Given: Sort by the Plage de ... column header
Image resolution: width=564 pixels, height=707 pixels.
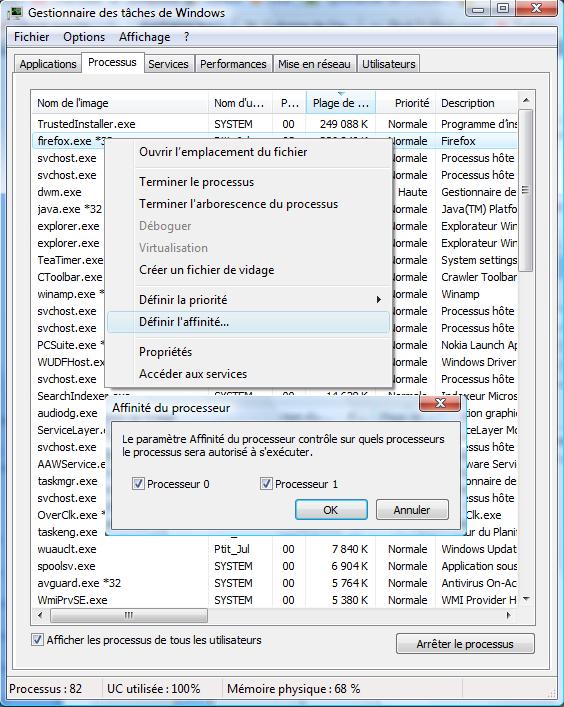Looking at the screenshot, I should click(341, 103).
